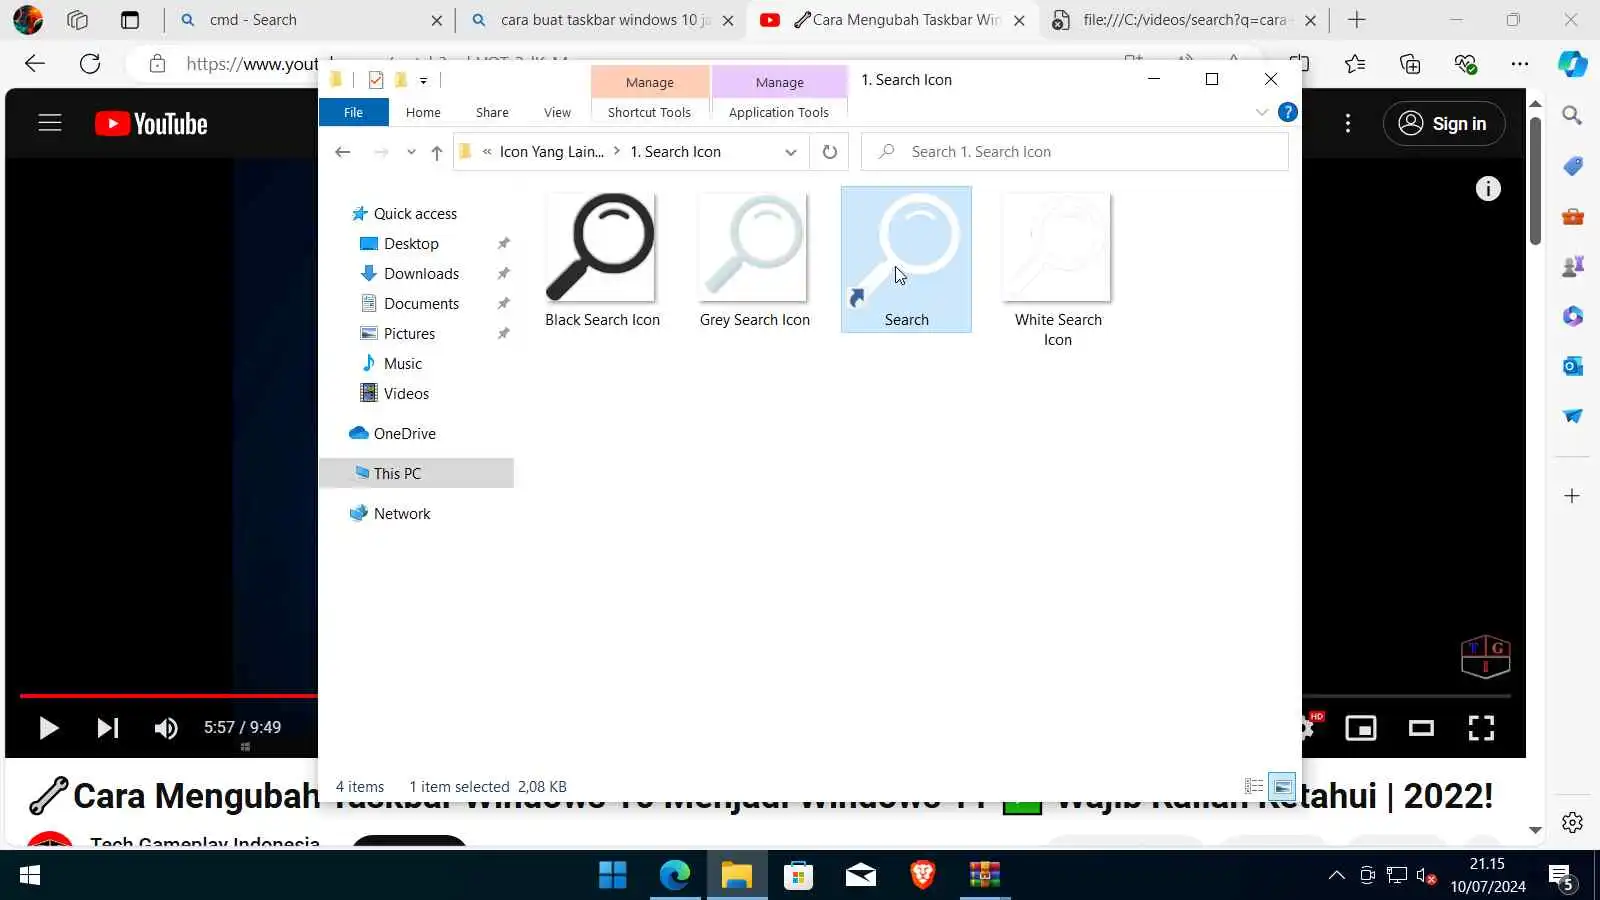Click the selected Search shortcut file
Image resolution: width=1600 pixels, height=900 pixels.
(x=906, y=260)
